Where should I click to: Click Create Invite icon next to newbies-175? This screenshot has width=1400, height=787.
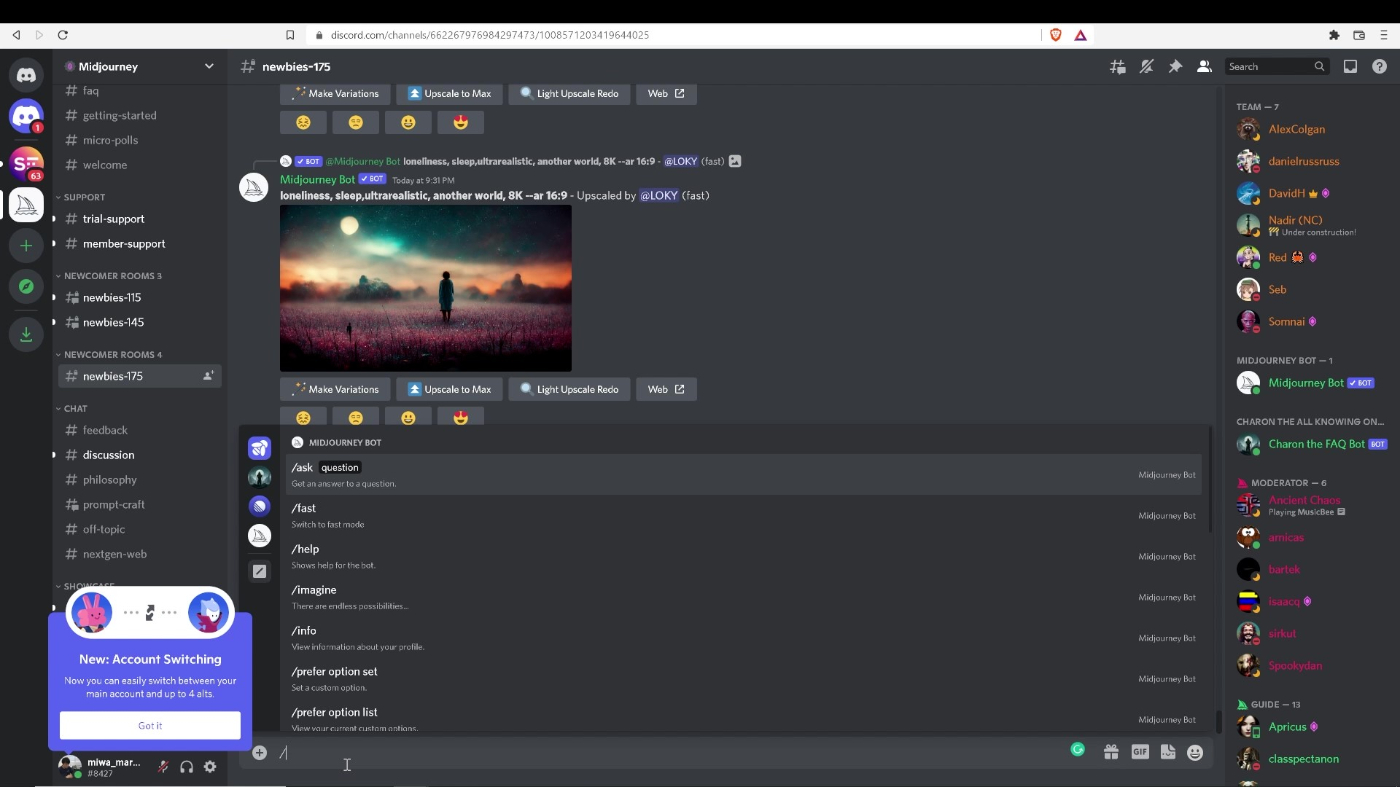click(x=208, y=376)
